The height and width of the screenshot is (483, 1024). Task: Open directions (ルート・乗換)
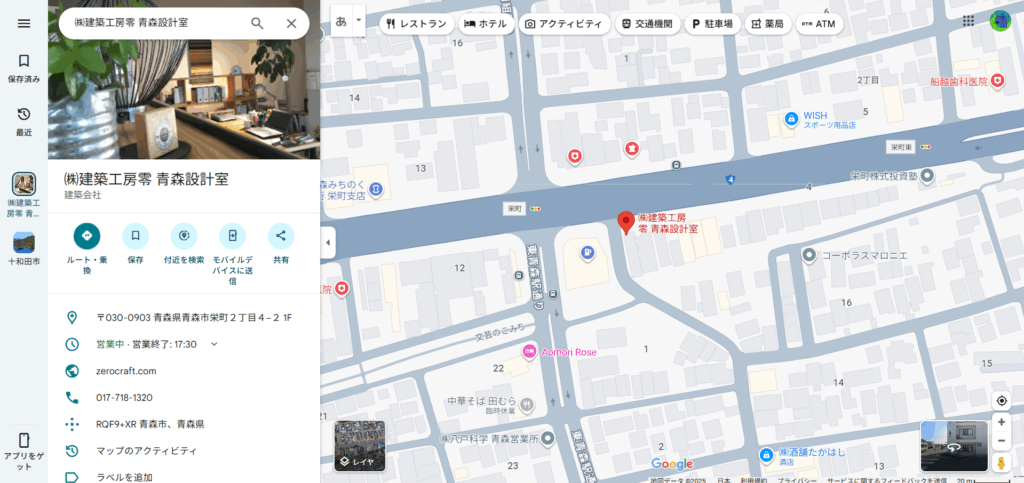click(x=87, y=249)
